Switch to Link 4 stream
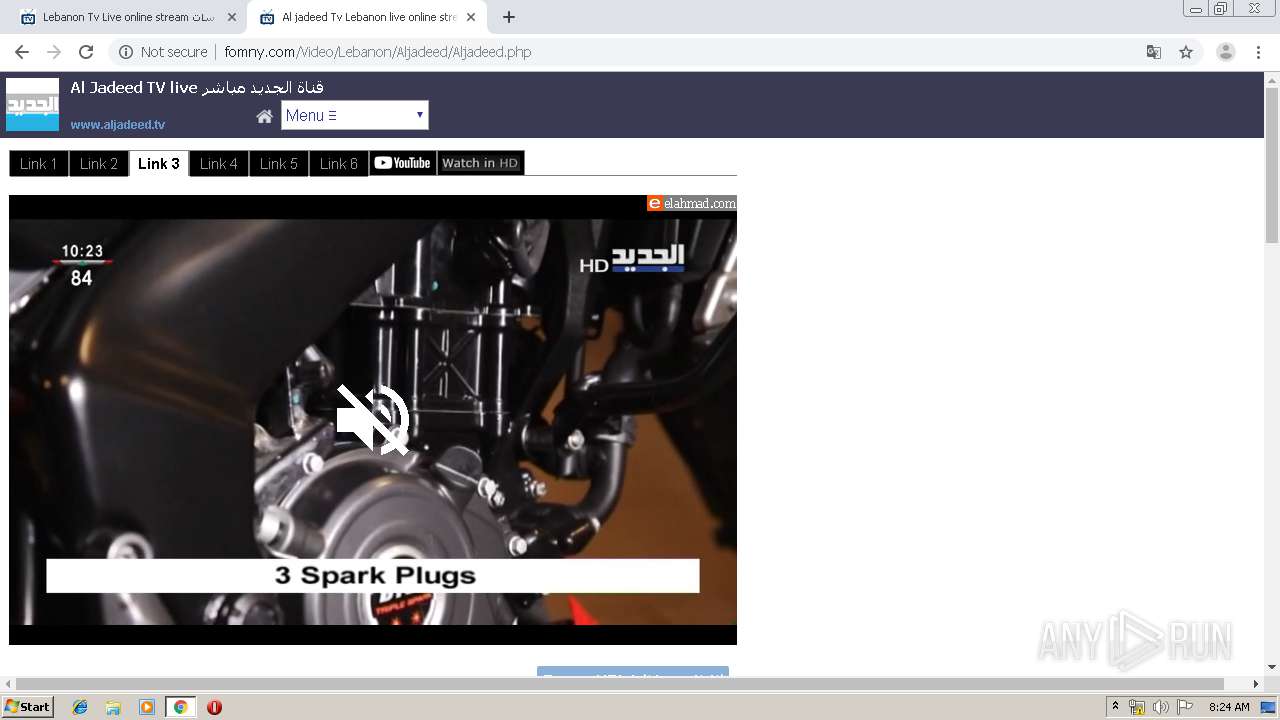 click(219, 163)
